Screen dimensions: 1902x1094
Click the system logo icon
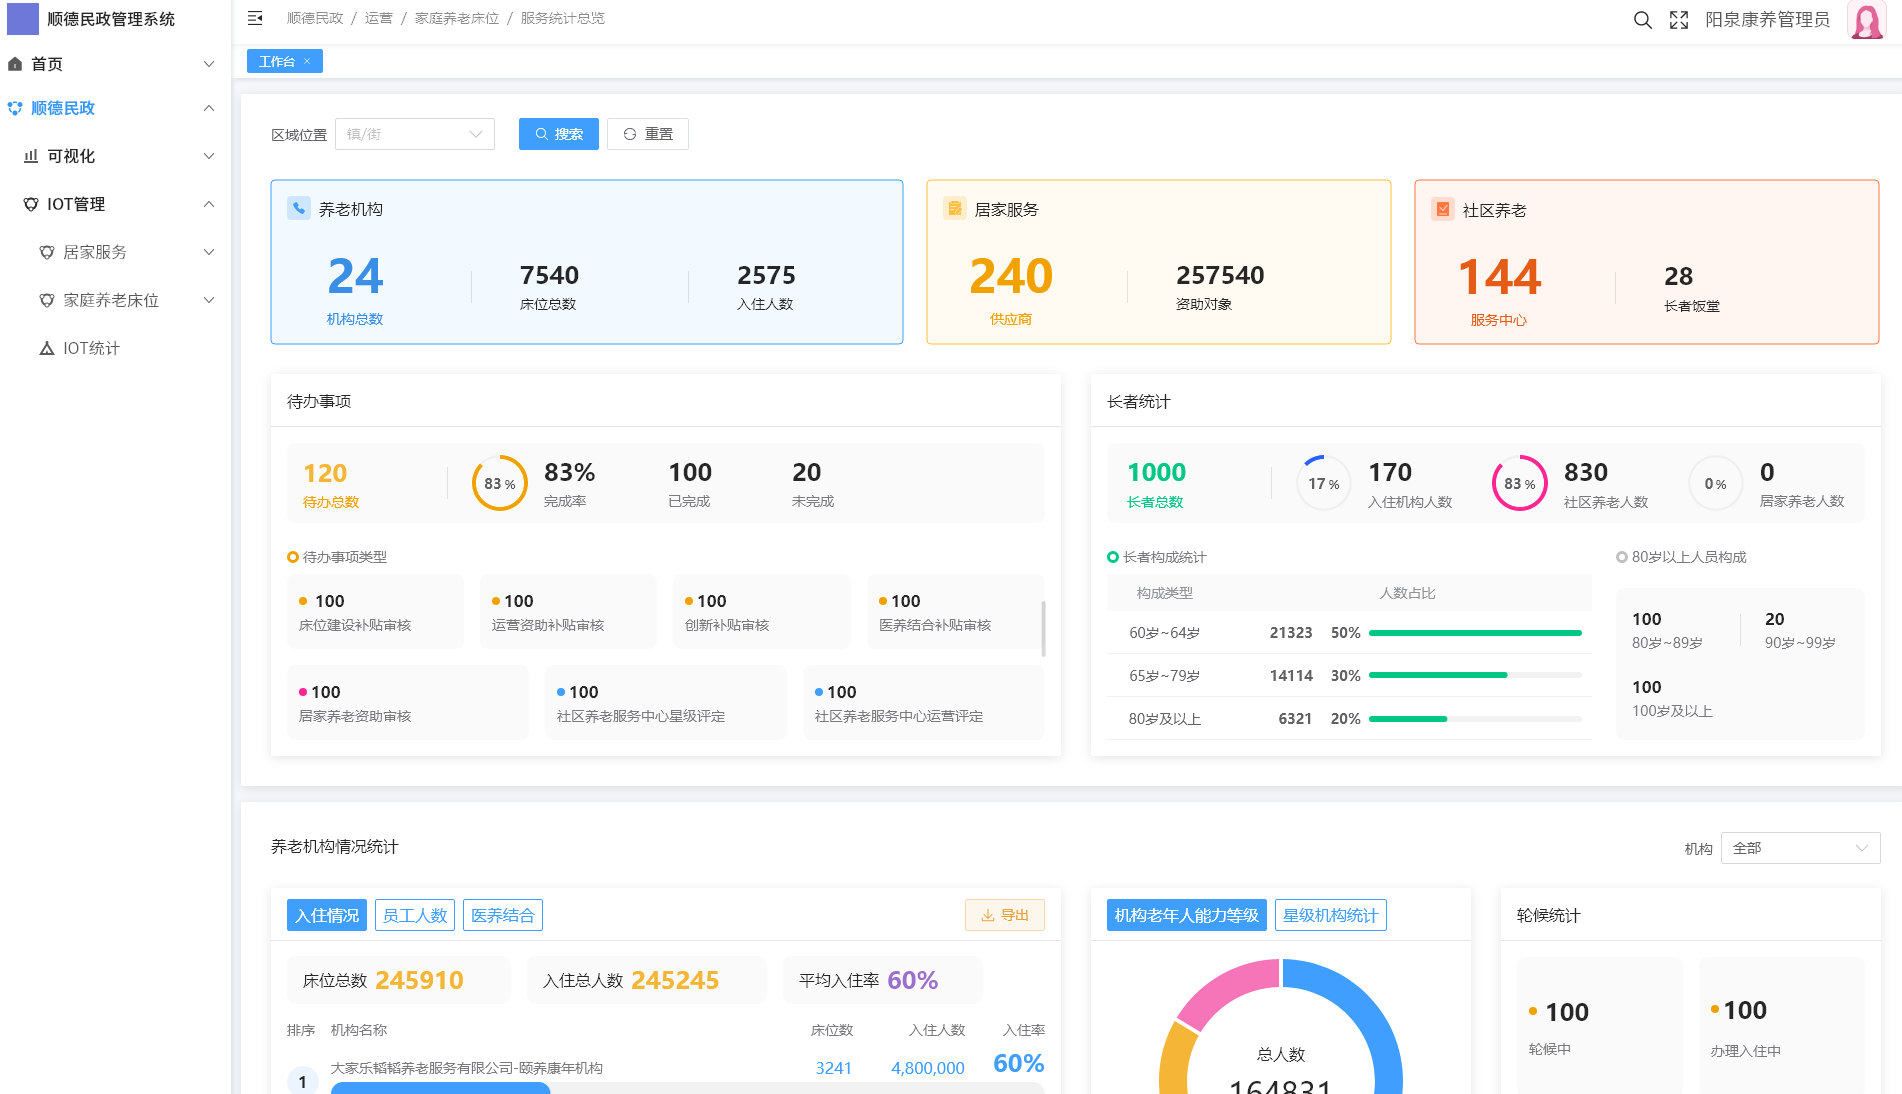tap(23, 19)
